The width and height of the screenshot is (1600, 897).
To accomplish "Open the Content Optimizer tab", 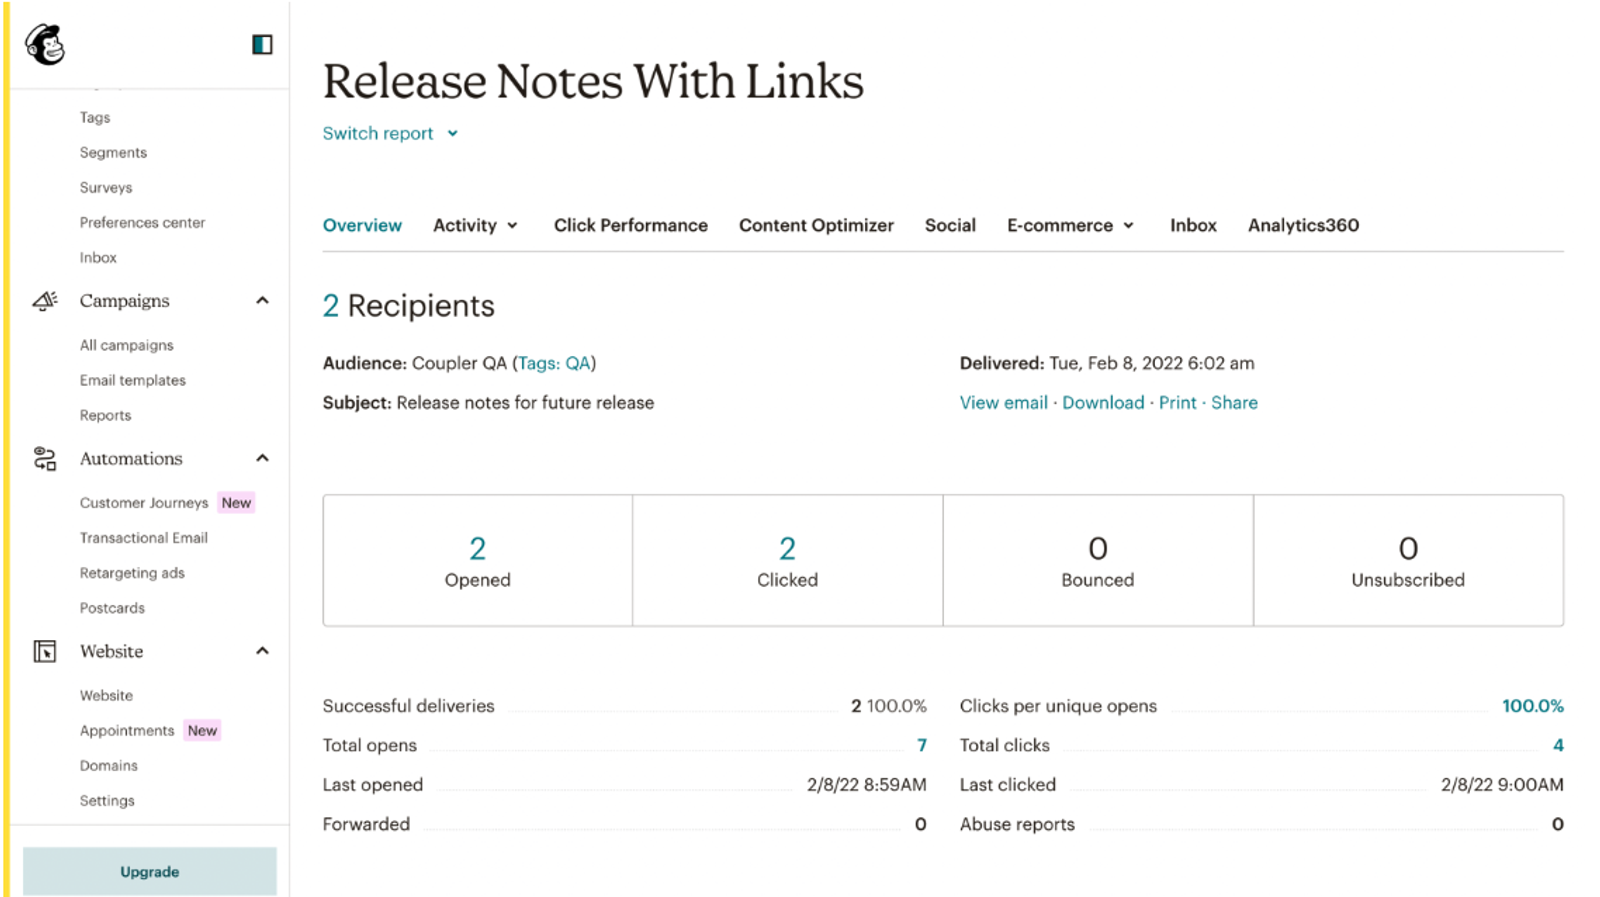I will [x=816, y=226].
